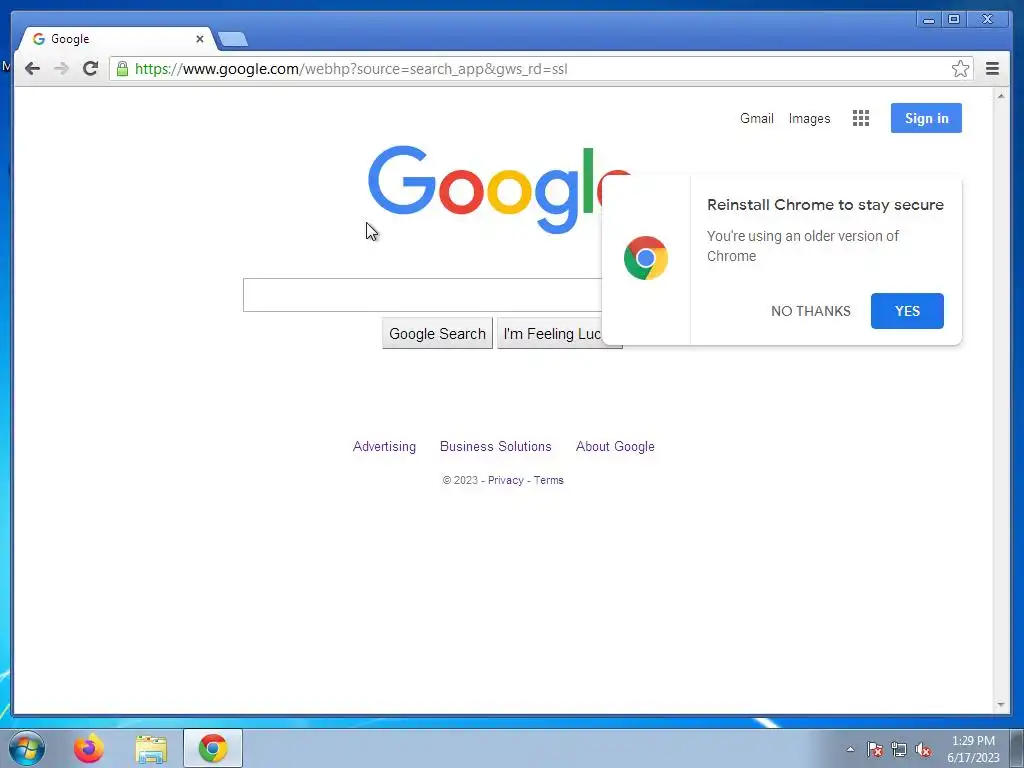Open About Google link
The height and width of the screenshot is (768, 1024).
615,447
